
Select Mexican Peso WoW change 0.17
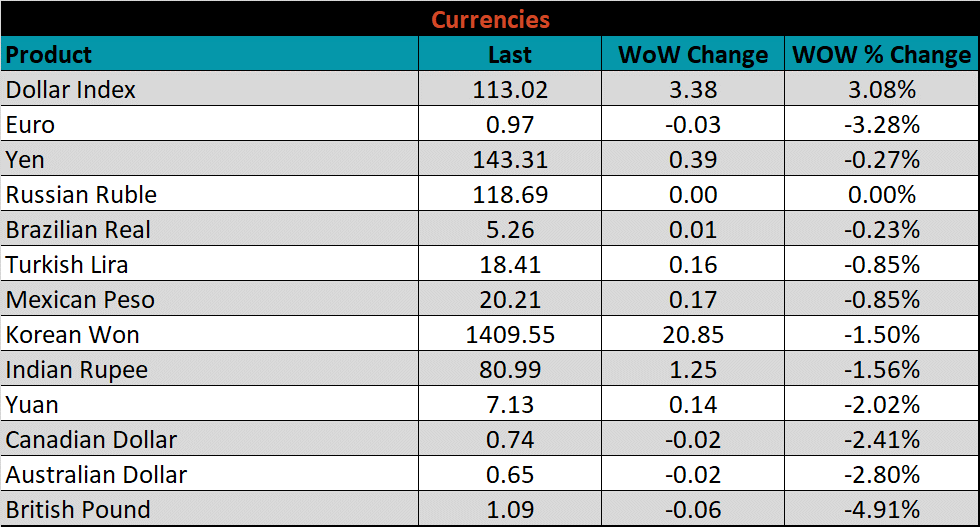click(693, 300)
